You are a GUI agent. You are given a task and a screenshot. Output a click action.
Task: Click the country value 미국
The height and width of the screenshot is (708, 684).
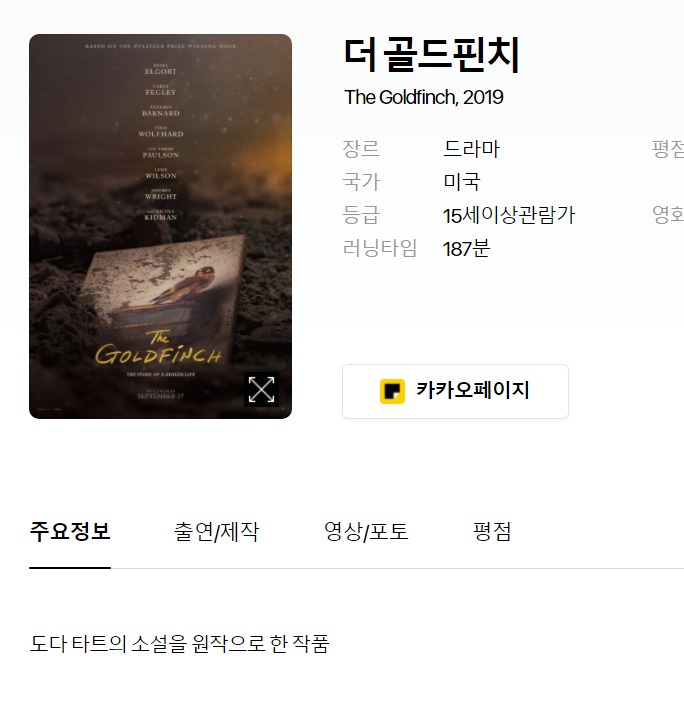pyautogui.click(x=461, y=182)
